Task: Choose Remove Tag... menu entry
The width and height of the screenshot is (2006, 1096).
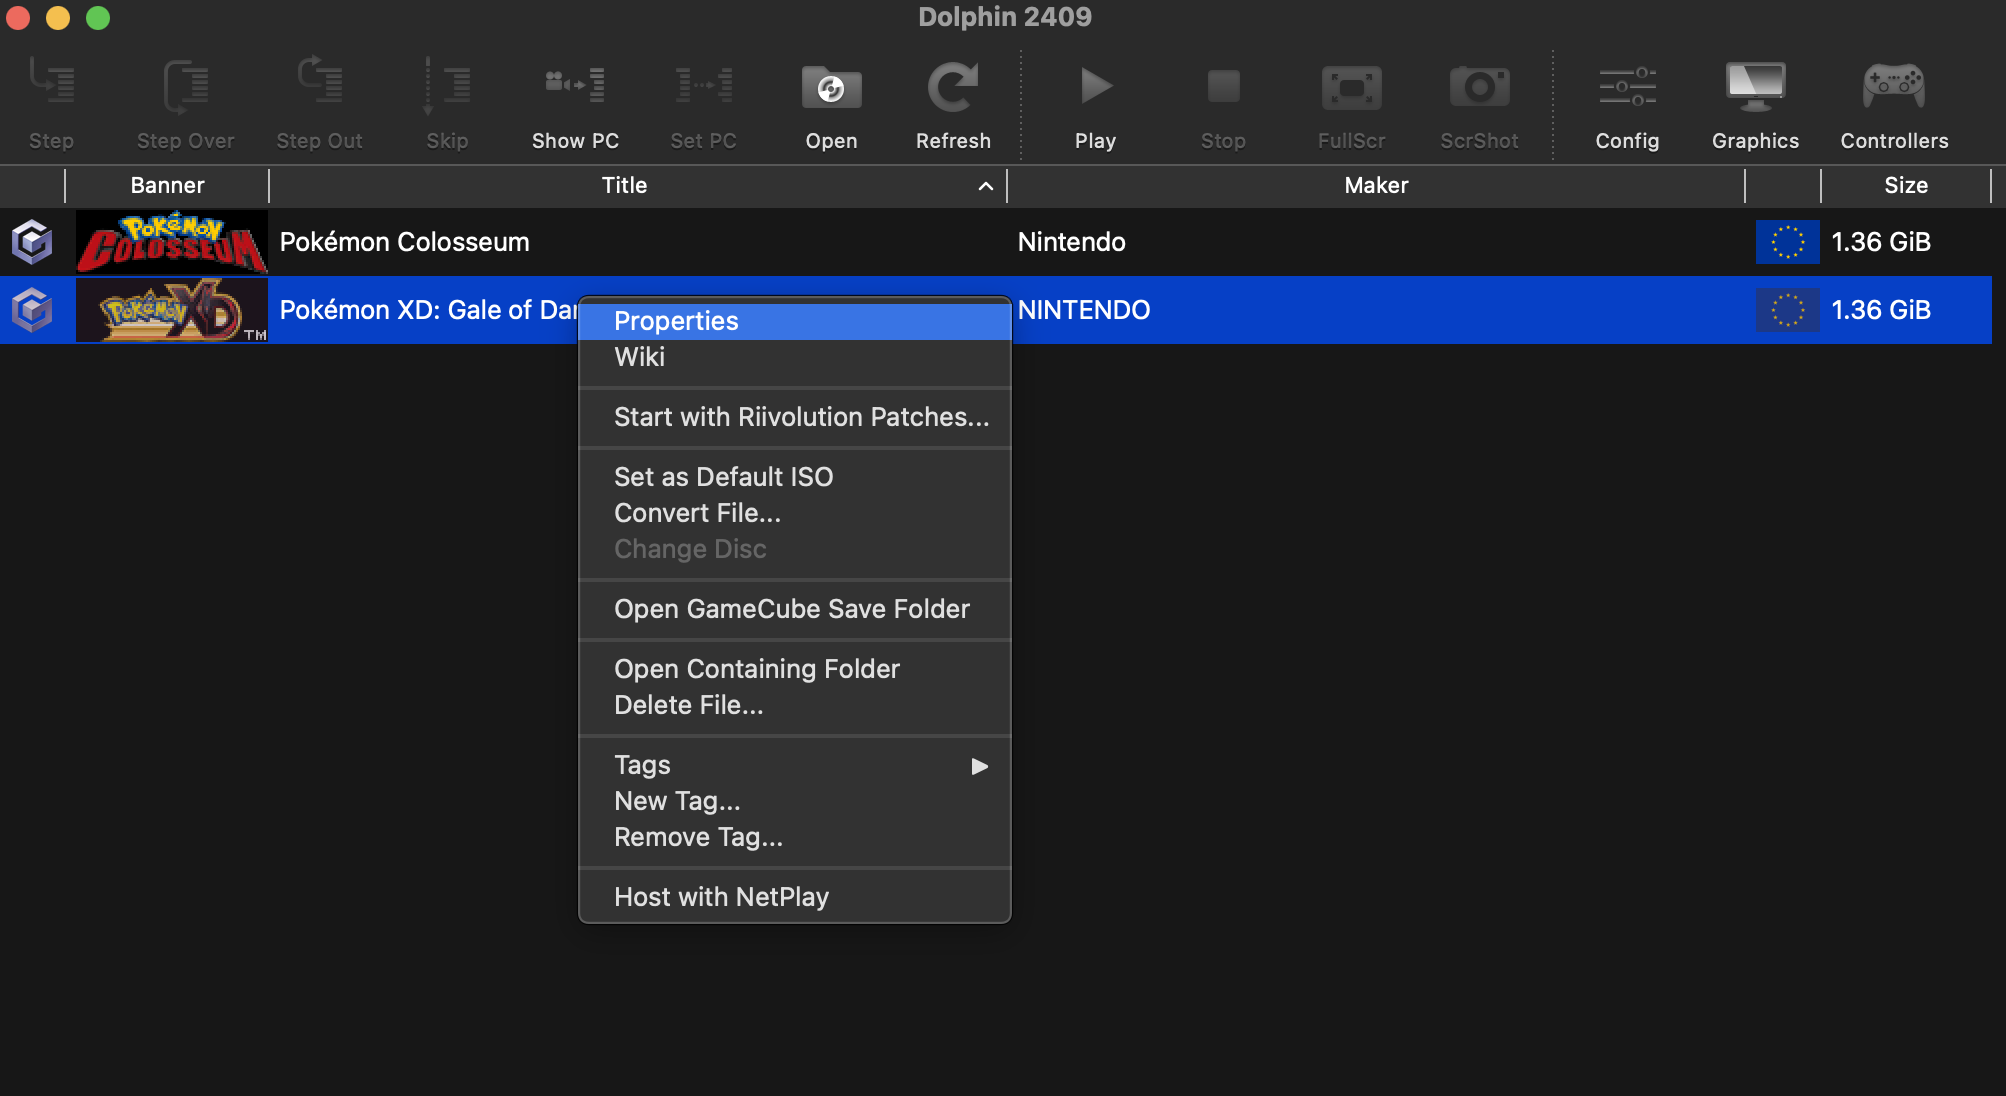Action: pyautogui.click(x=795, y=837)
